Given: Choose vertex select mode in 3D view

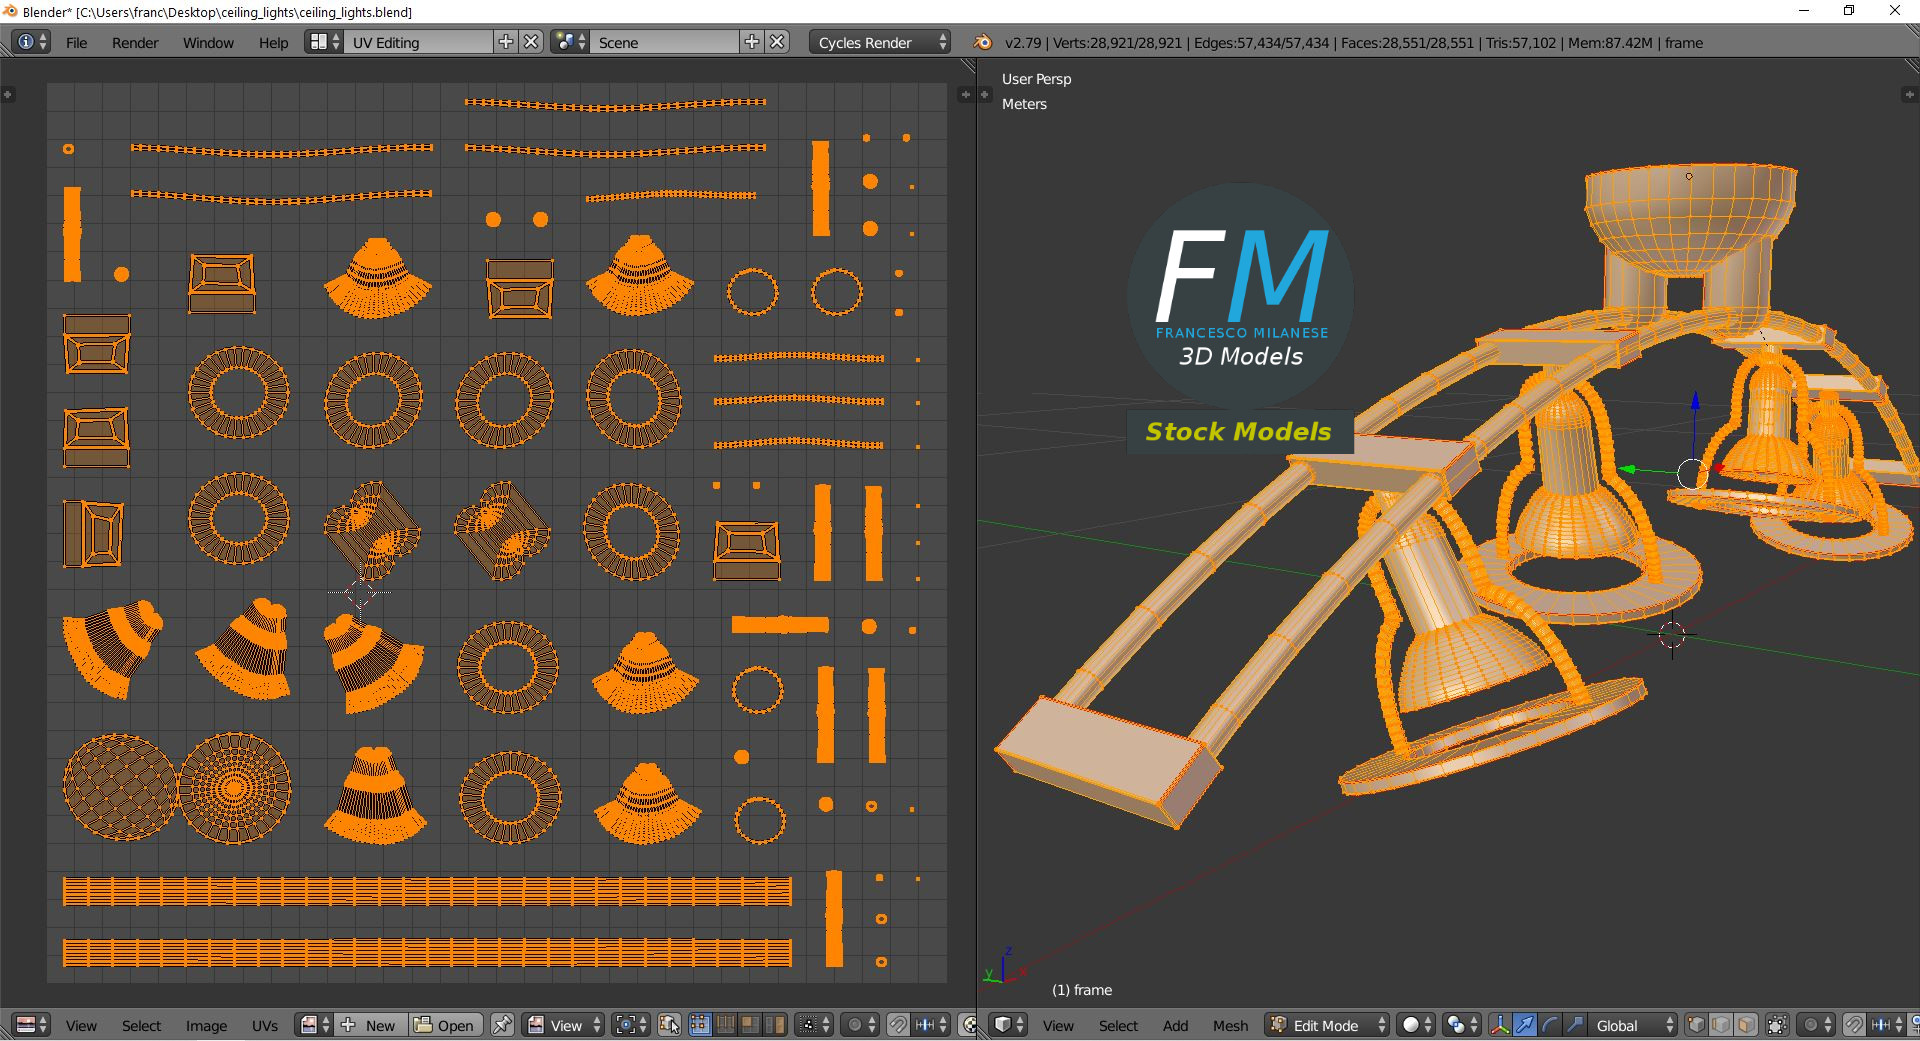Looking at the screenshot, I should coord(1696,1025).
